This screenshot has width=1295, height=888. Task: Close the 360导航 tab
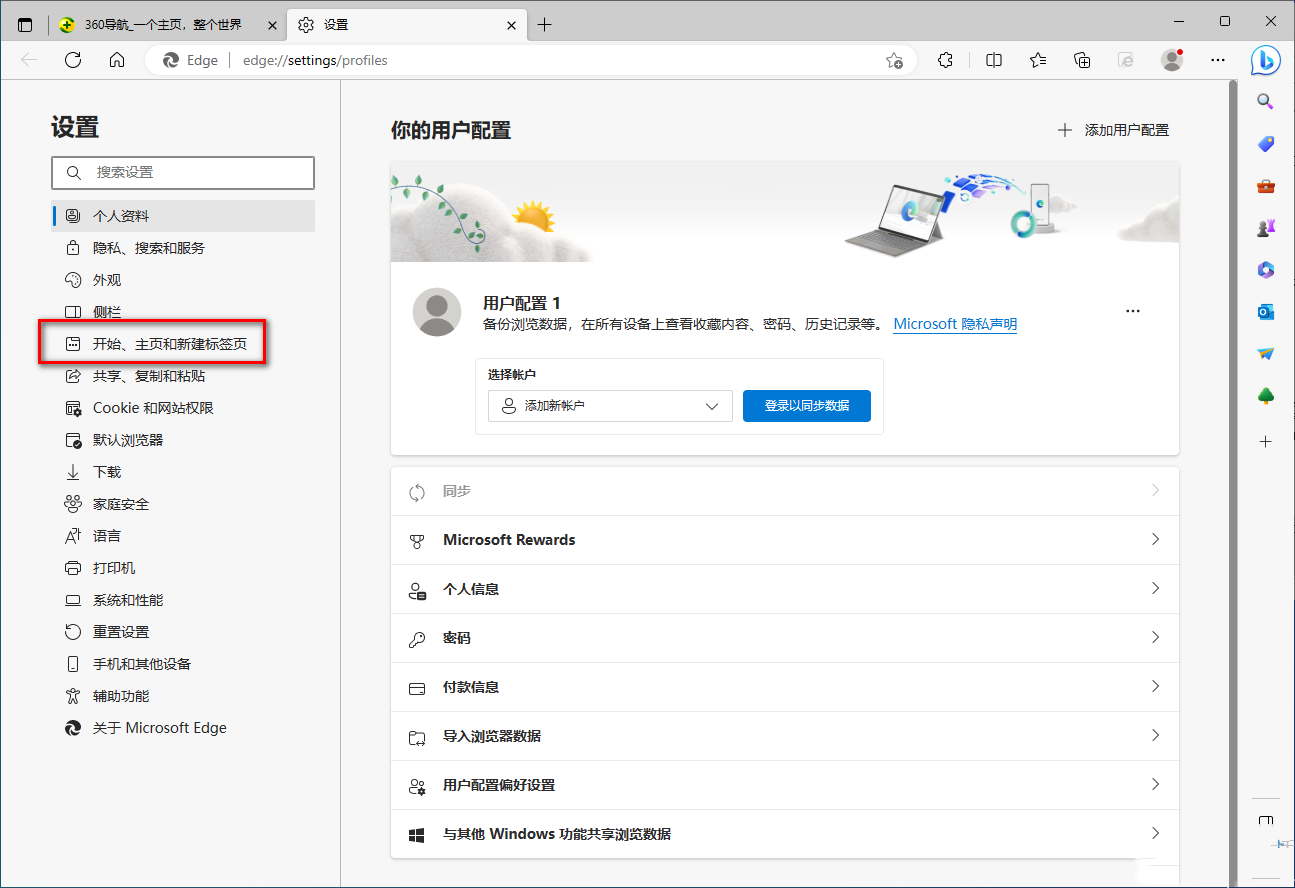click(x=272, y=25)
